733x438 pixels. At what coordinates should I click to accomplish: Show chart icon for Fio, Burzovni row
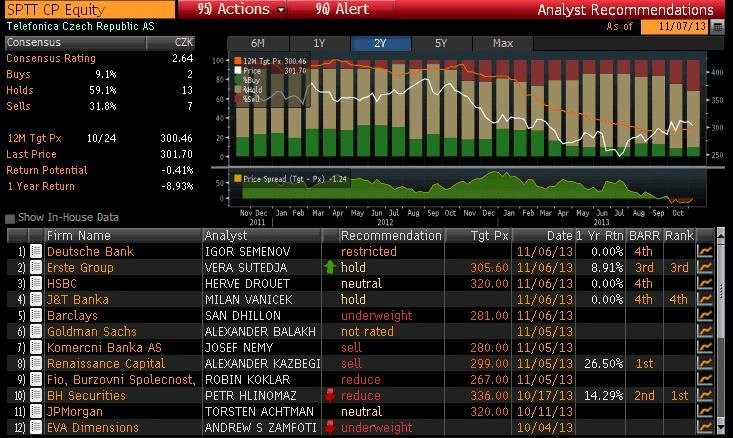pyautogui.click(x=704, y=380)
